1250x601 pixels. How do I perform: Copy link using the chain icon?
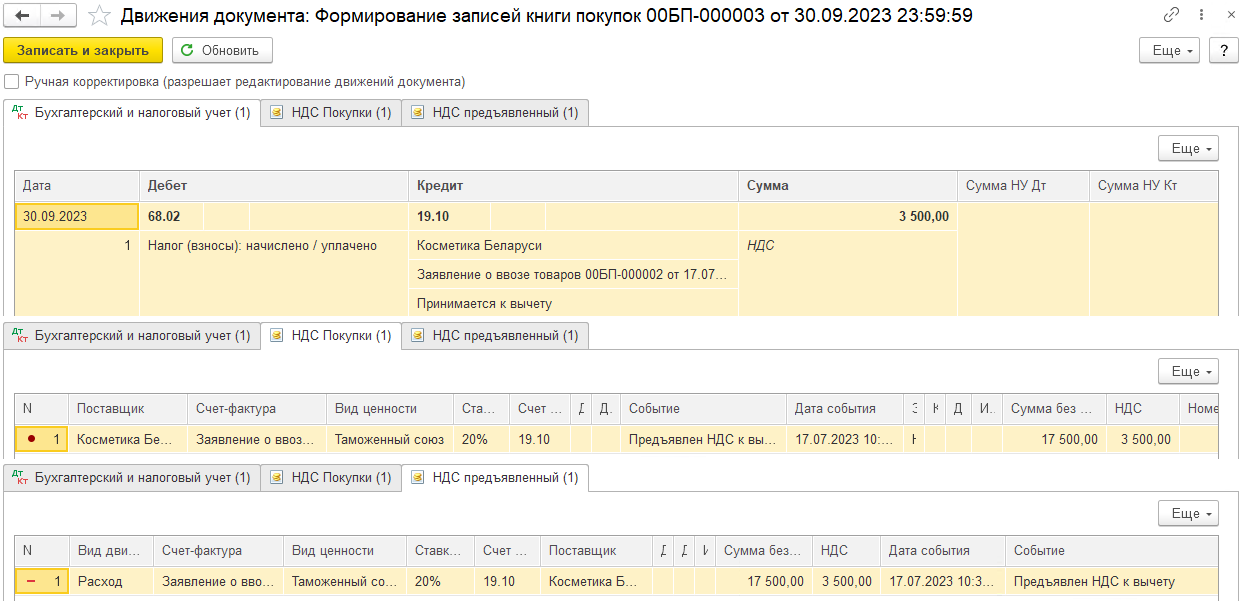click(x=1171, y=16)
